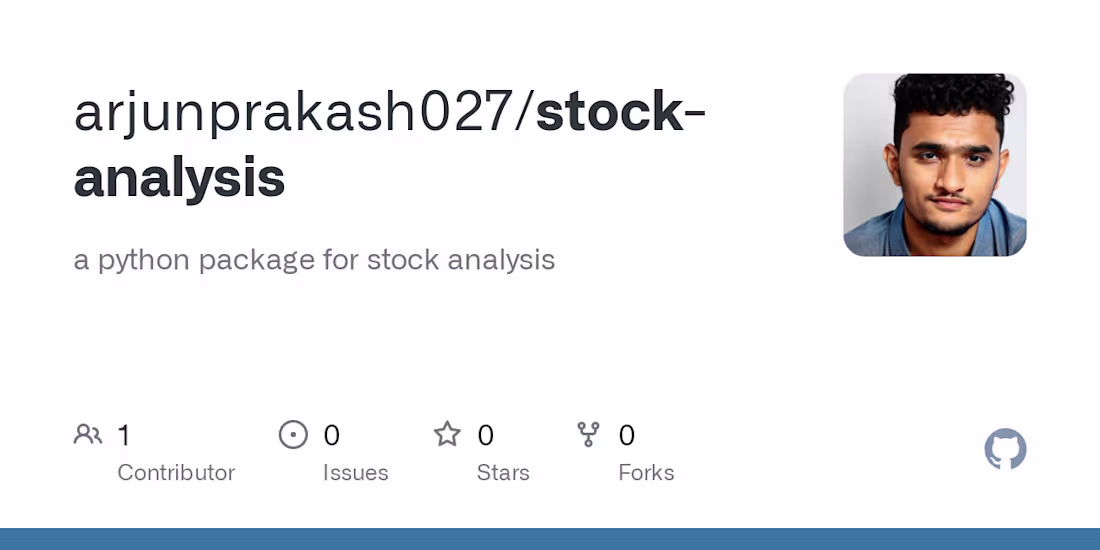Click the Stars star icon
Screen dimensions: 1100x550
click(x=447, y=434)
